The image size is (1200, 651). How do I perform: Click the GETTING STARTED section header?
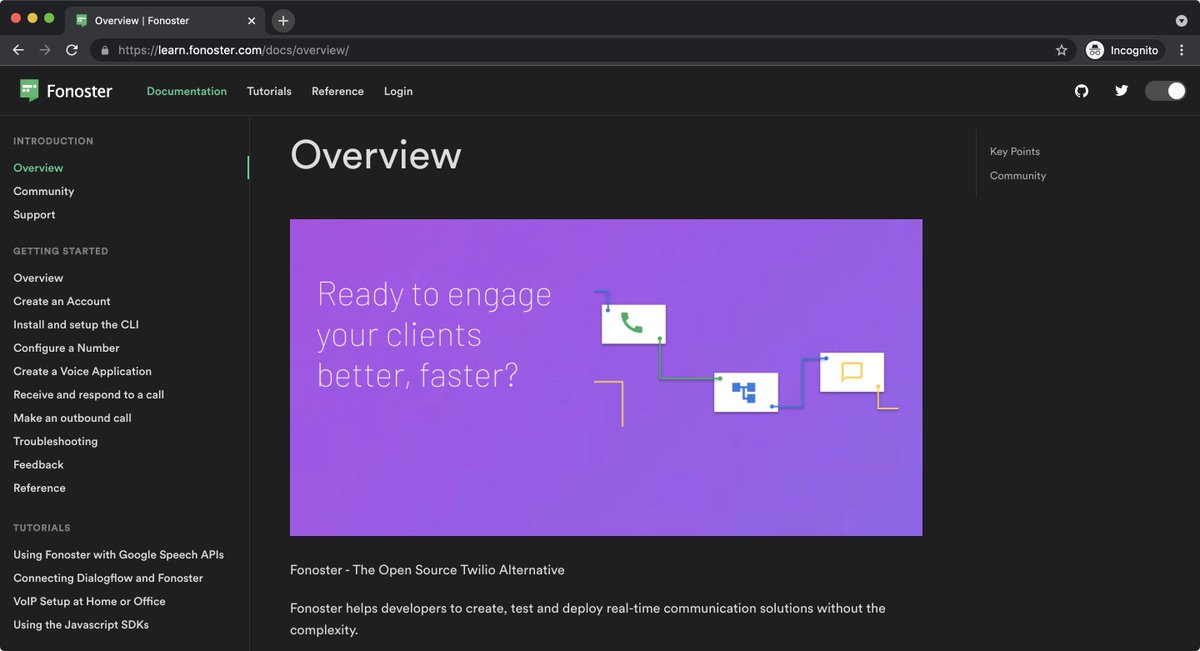coord(60,251)
